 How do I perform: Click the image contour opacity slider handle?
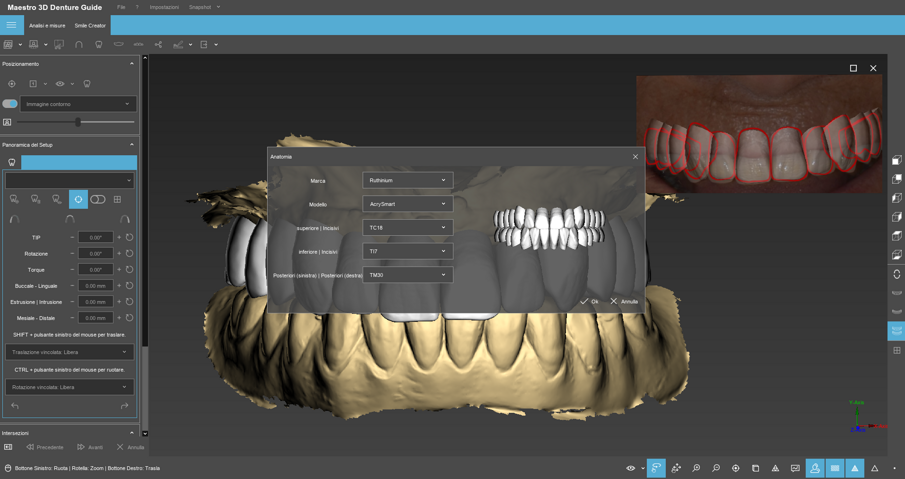pyautogui.click(x=78, y=122)
